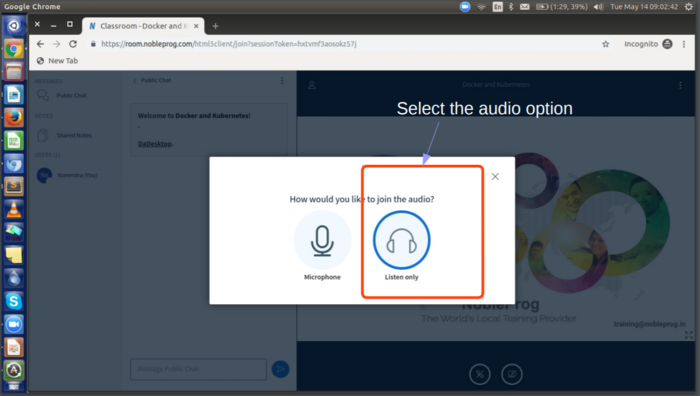Open the Bluetooth indicator menu
700x396 pixels.
[511, 7]
